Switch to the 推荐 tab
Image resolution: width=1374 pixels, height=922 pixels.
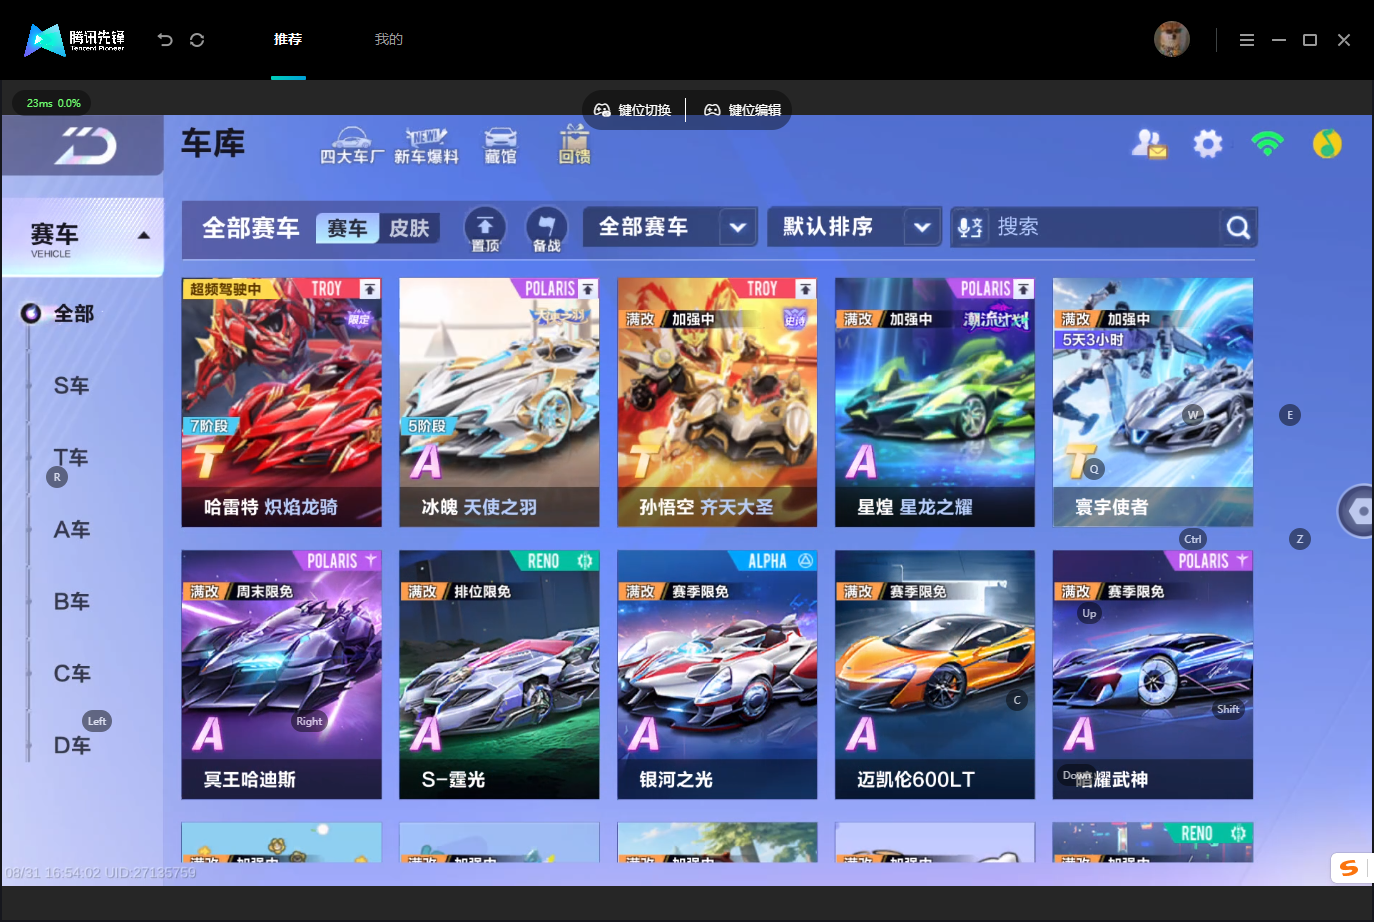click(288, 39)
